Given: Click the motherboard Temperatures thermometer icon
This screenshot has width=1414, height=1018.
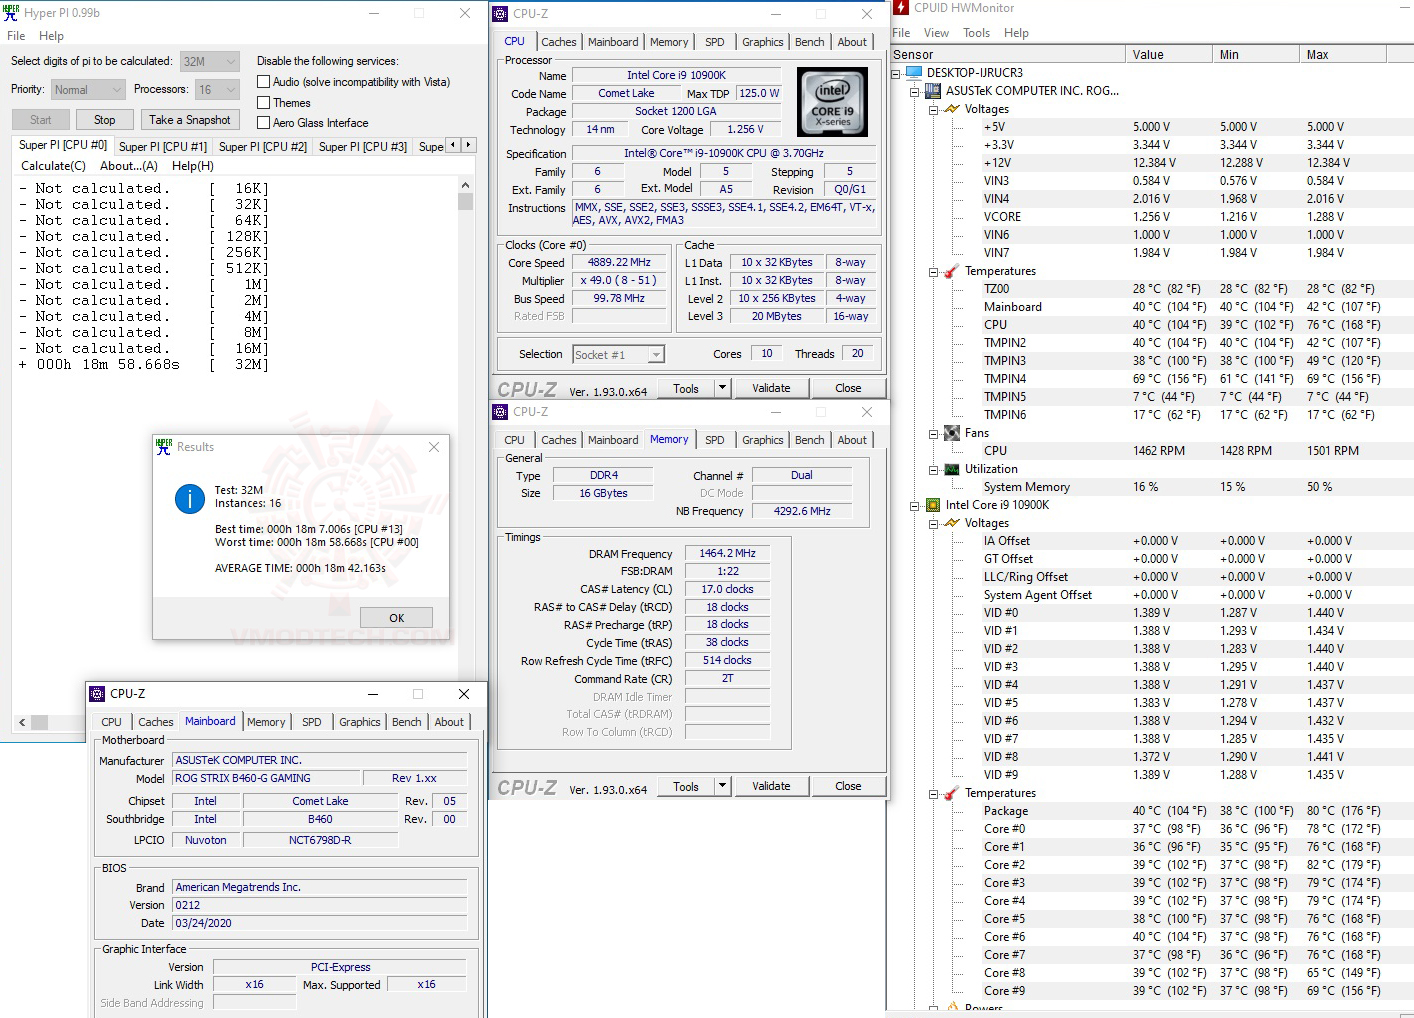Looking at the screenshot, I should click(x=952, y=271).
